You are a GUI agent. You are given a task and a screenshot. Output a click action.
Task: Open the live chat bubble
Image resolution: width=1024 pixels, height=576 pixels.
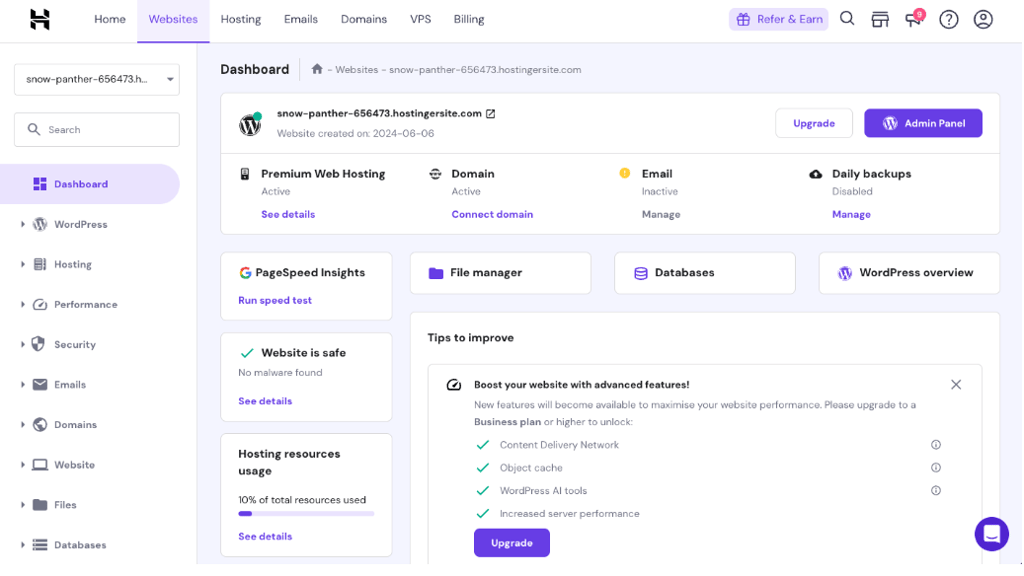(991, 534)
